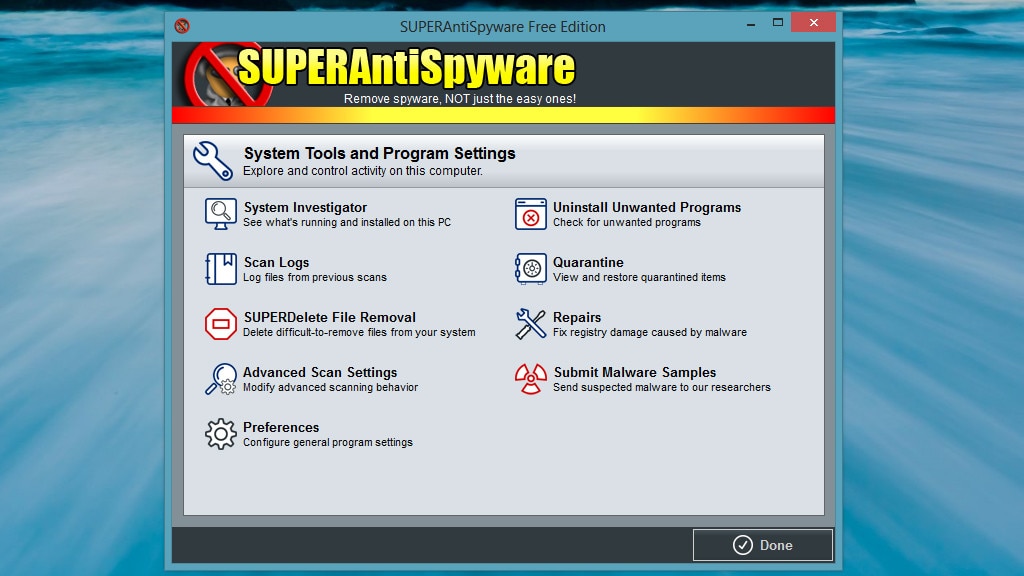
Task: Go to Advanced Scan Settings
Action: (320, 372)
